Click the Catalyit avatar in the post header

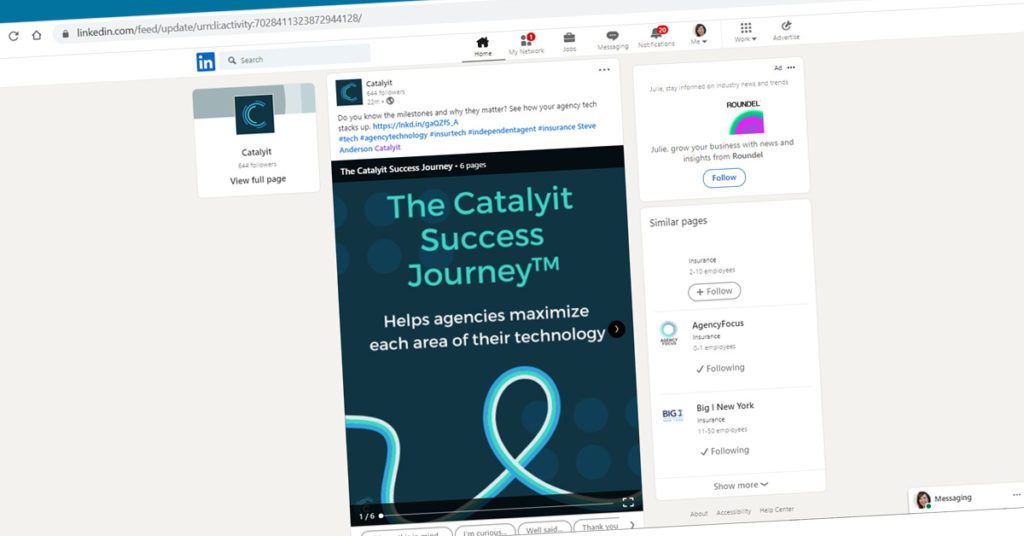[x=349, y=93]
